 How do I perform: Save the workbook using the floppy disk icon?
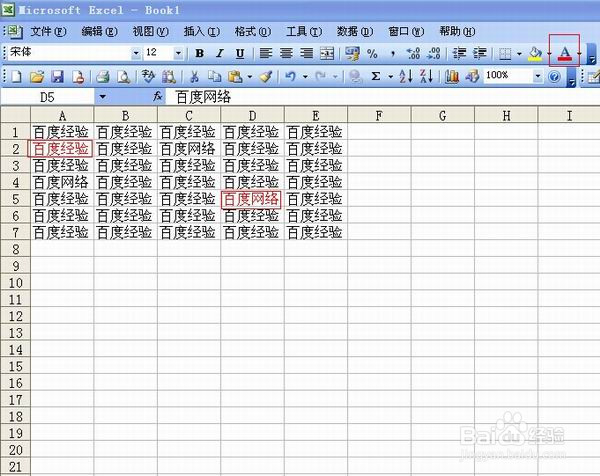point(57,77)
